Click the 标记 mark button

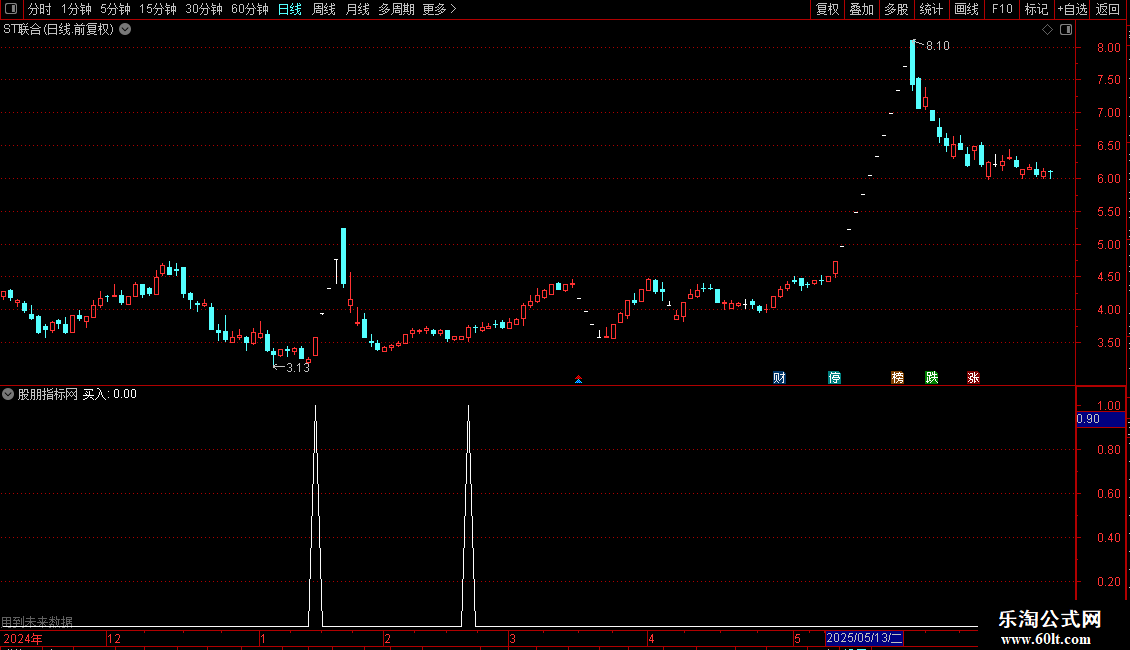(1036, 9)
